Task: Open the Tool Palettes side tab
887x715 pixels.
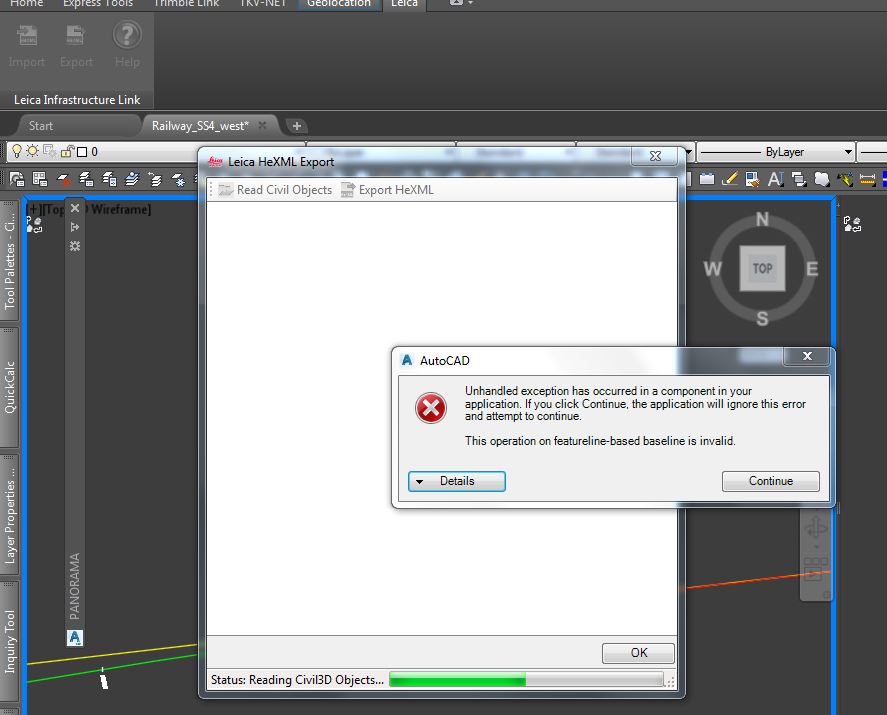Action: click(10, 261)
